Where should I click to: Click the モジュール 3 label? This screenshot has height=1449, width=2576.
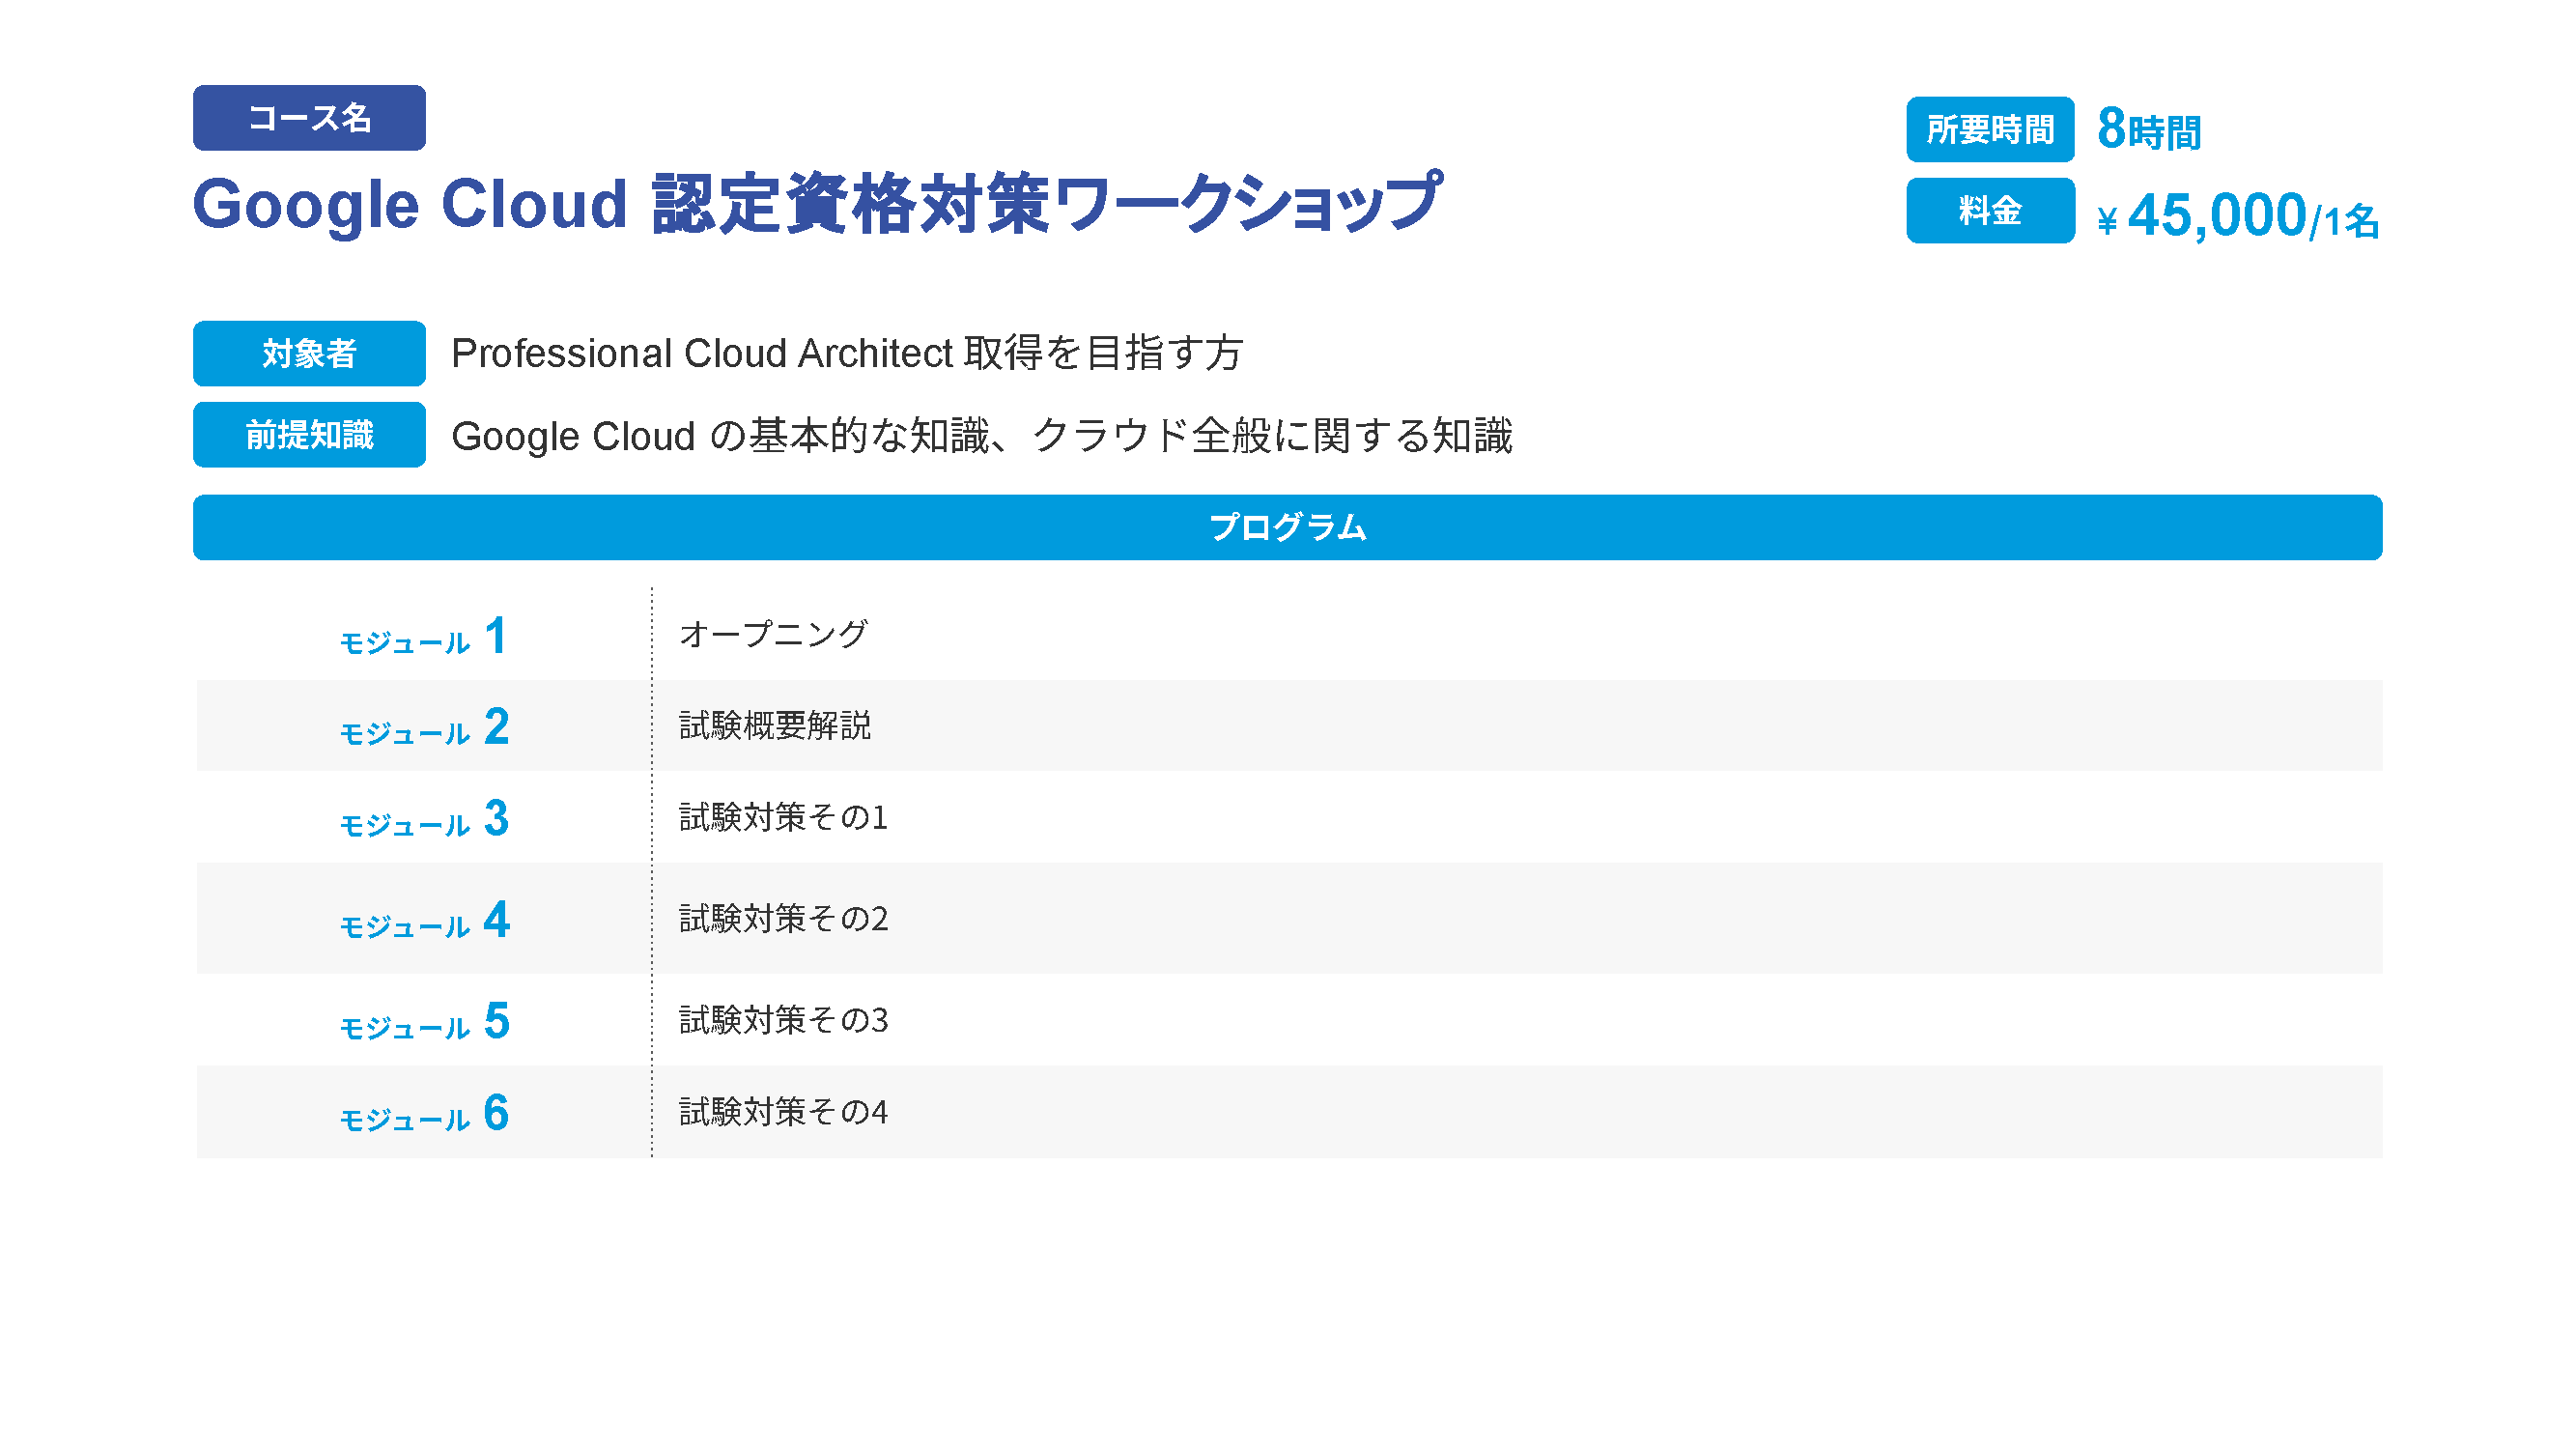click(x=424, y=820)
